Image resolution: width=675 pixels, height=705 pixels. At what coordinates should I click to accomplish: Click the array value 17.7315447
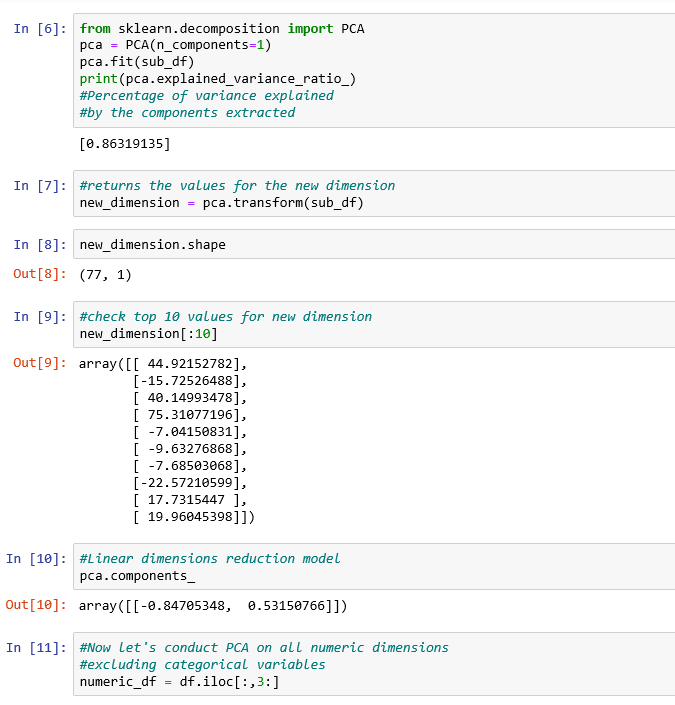187,500
